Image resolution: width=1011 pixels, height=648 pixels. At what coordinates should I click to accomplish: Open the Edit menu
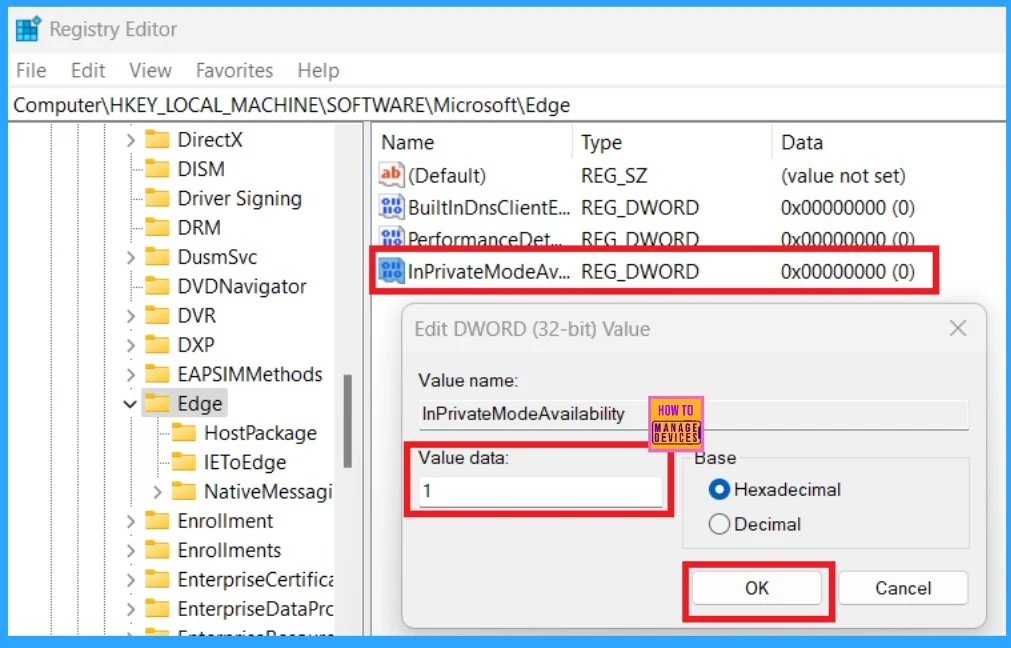(x=88, y=70)
